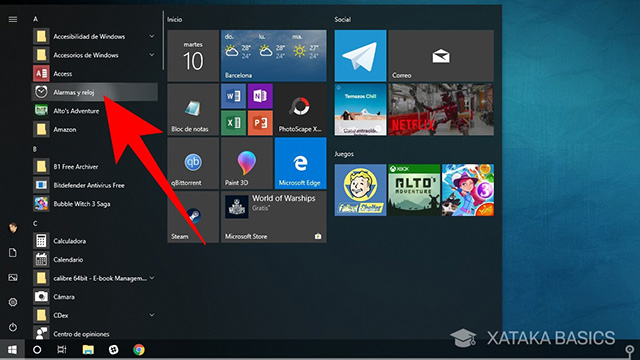Launch Cámara app

click(95, 297)
